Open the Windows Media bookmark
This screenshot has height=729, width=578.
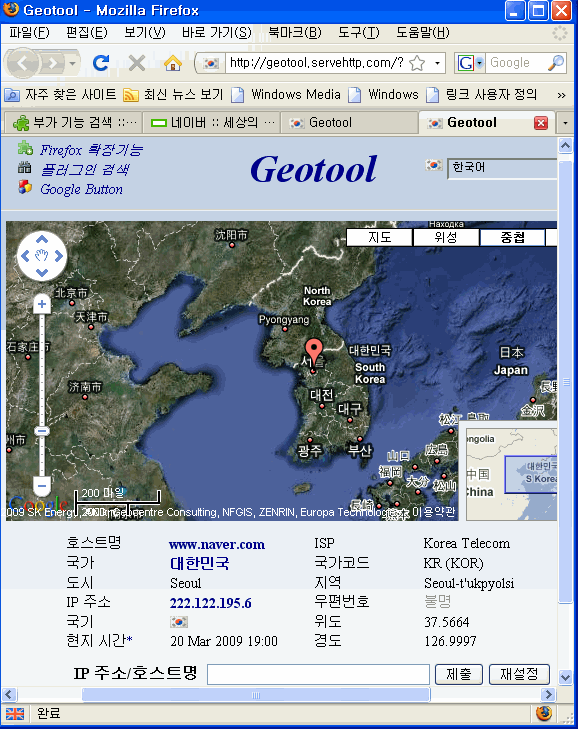point(286,95)
